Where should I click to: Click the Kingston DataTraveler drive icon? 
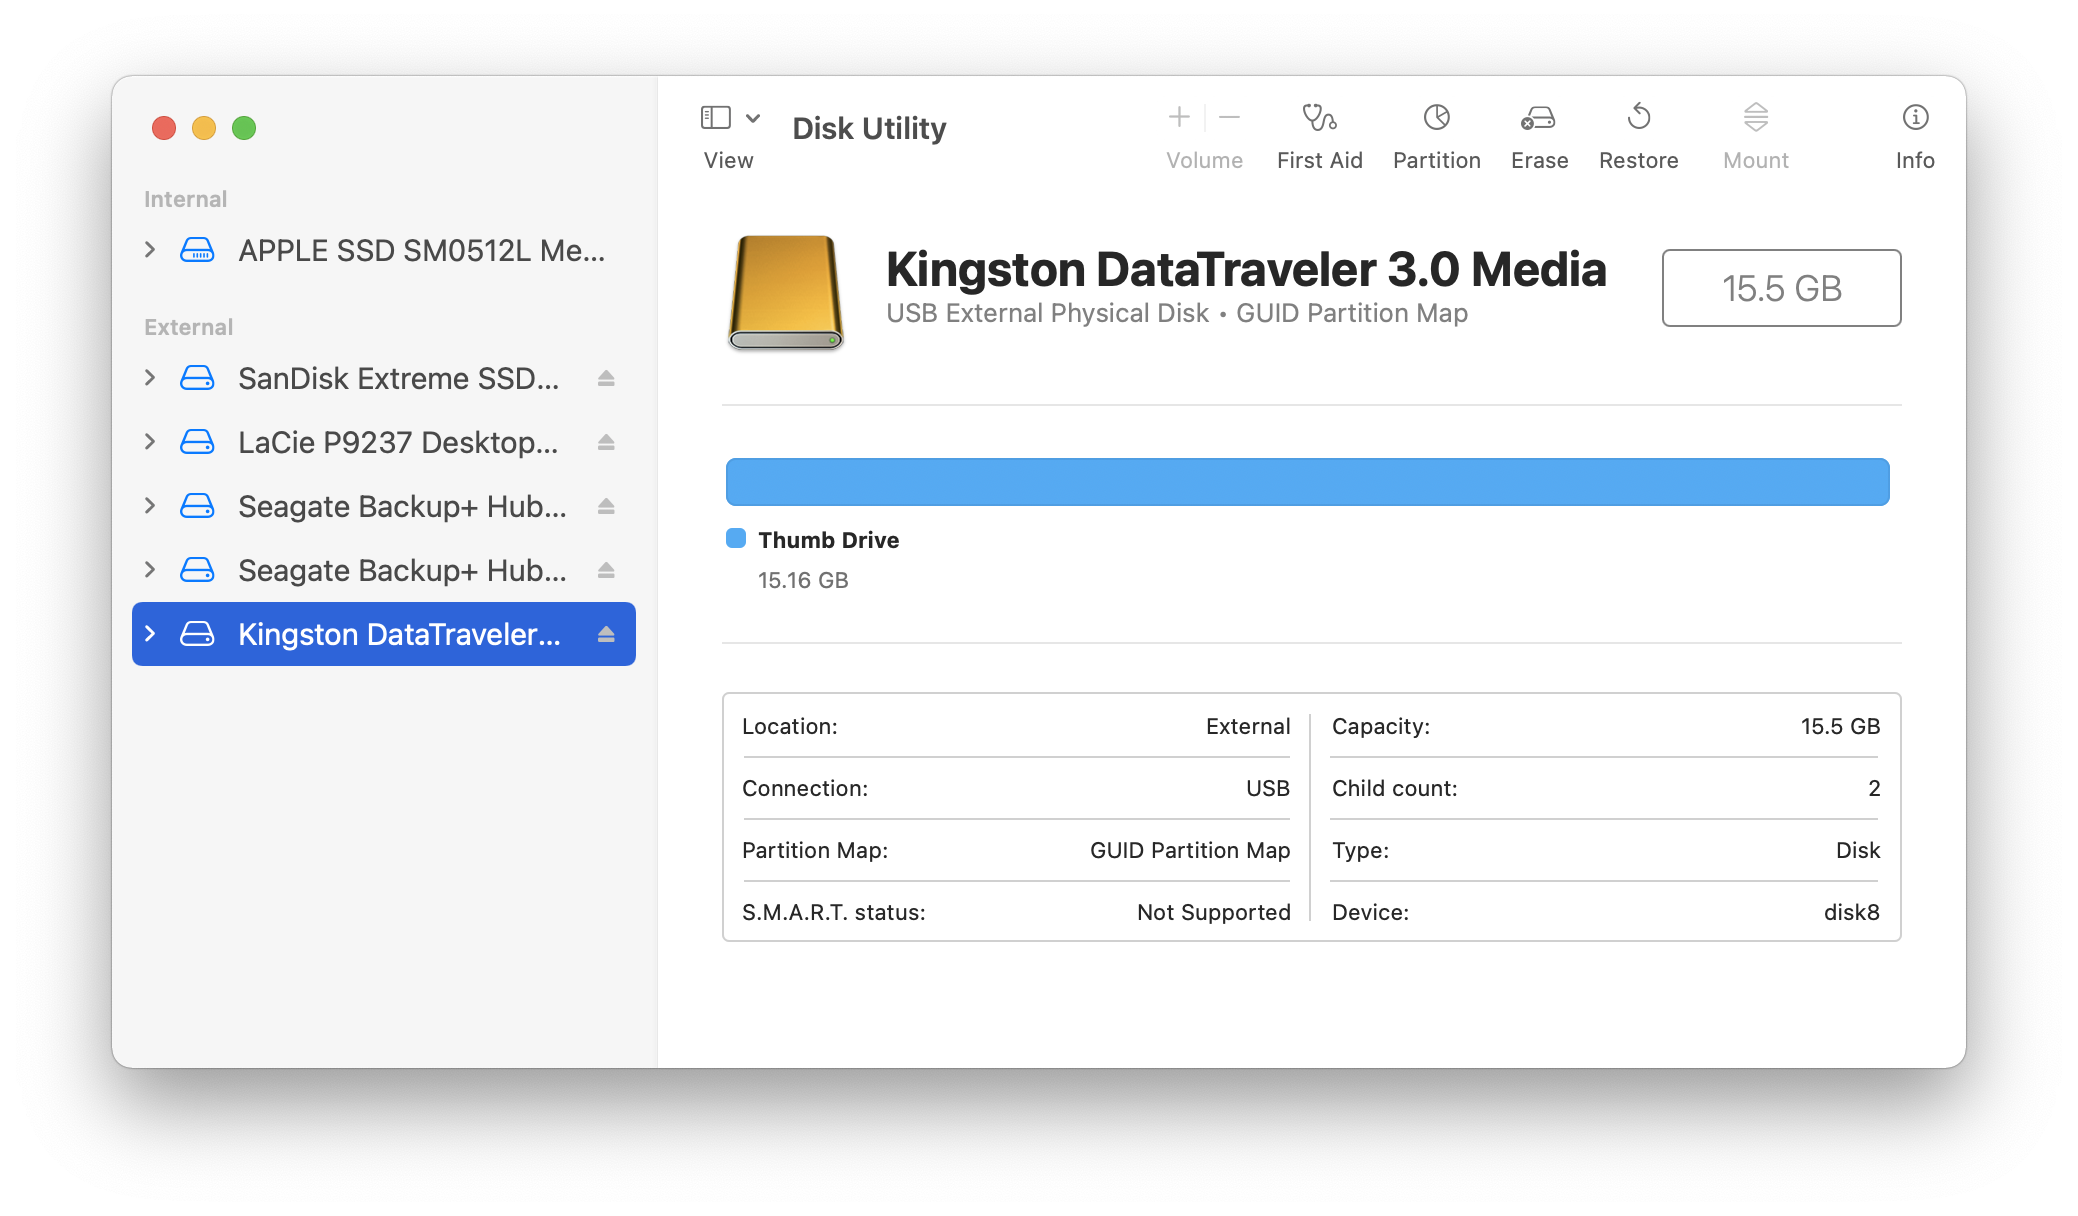pos(197,634)
